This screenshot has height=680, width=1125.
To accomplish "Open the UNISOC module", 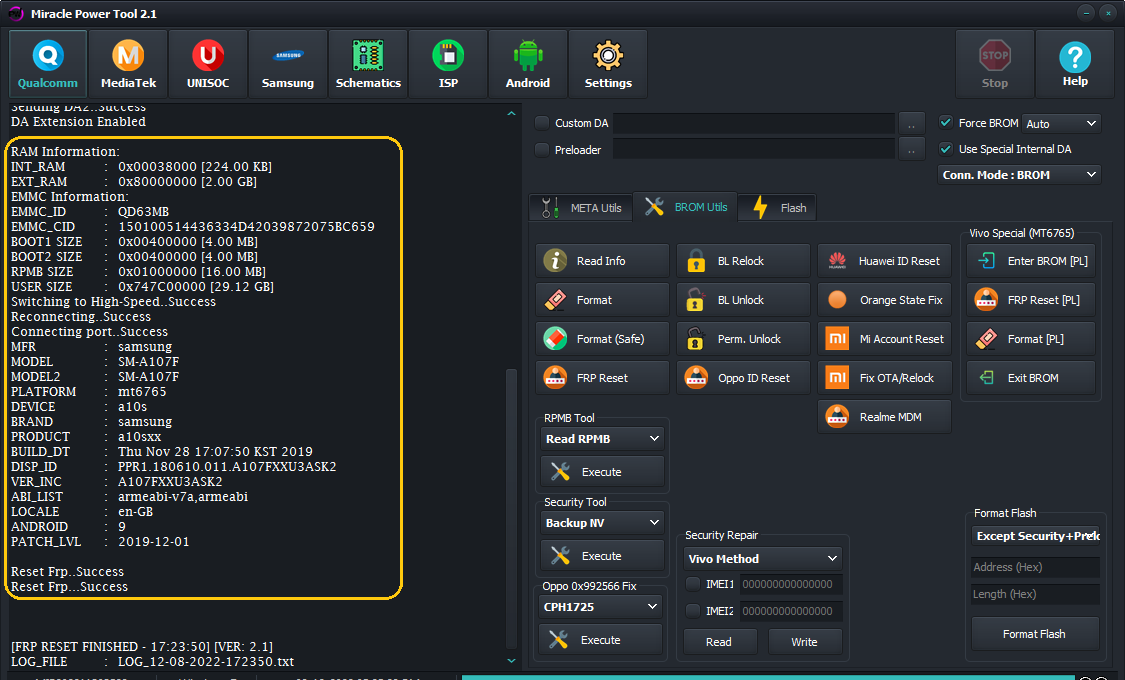I will click(208, 64).
